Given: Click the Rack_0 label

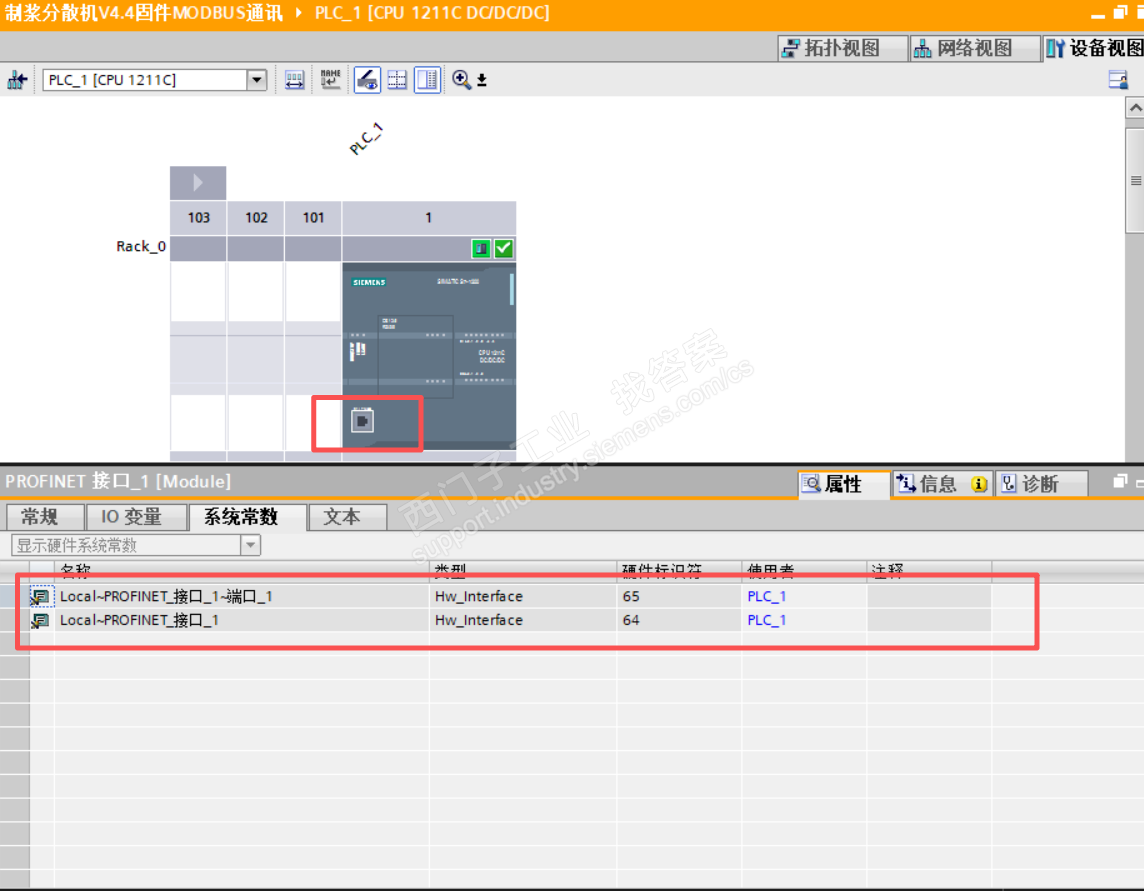Looking at the screenshot, I should [141, 247].
